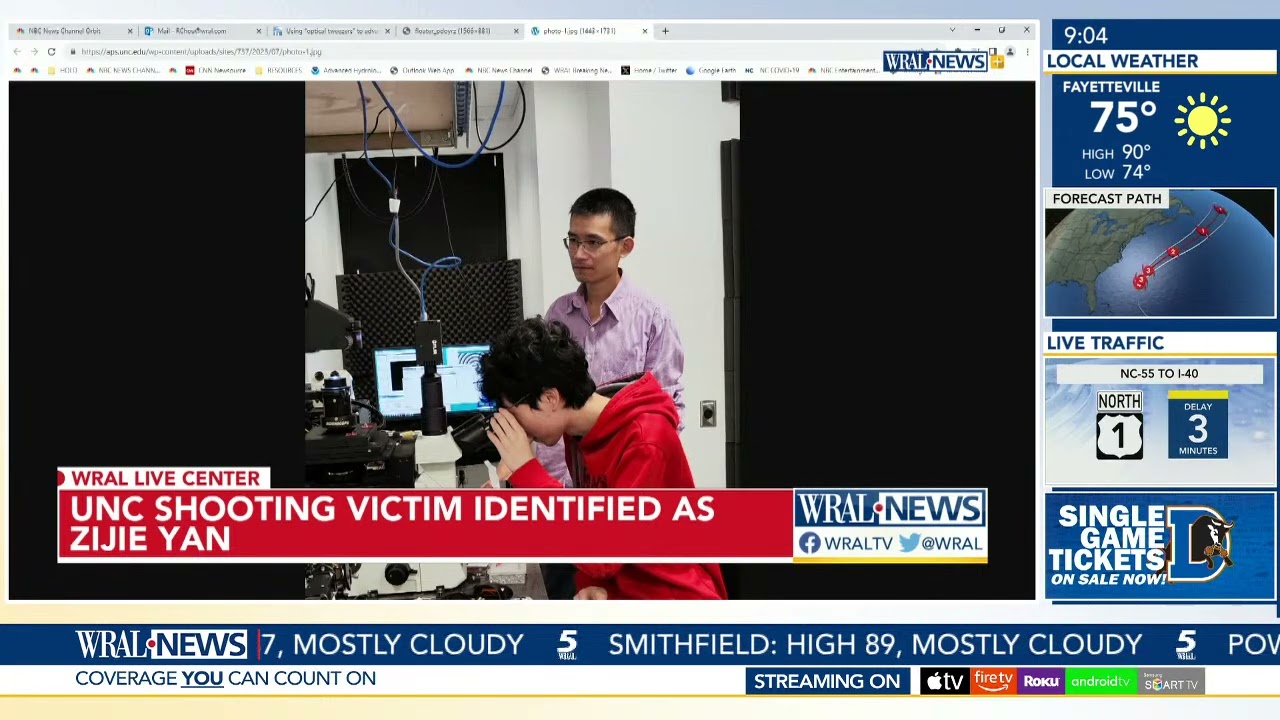Open the CNN Newsource bookmark
The image size is (1280, 720).
[x=216, y=71]
